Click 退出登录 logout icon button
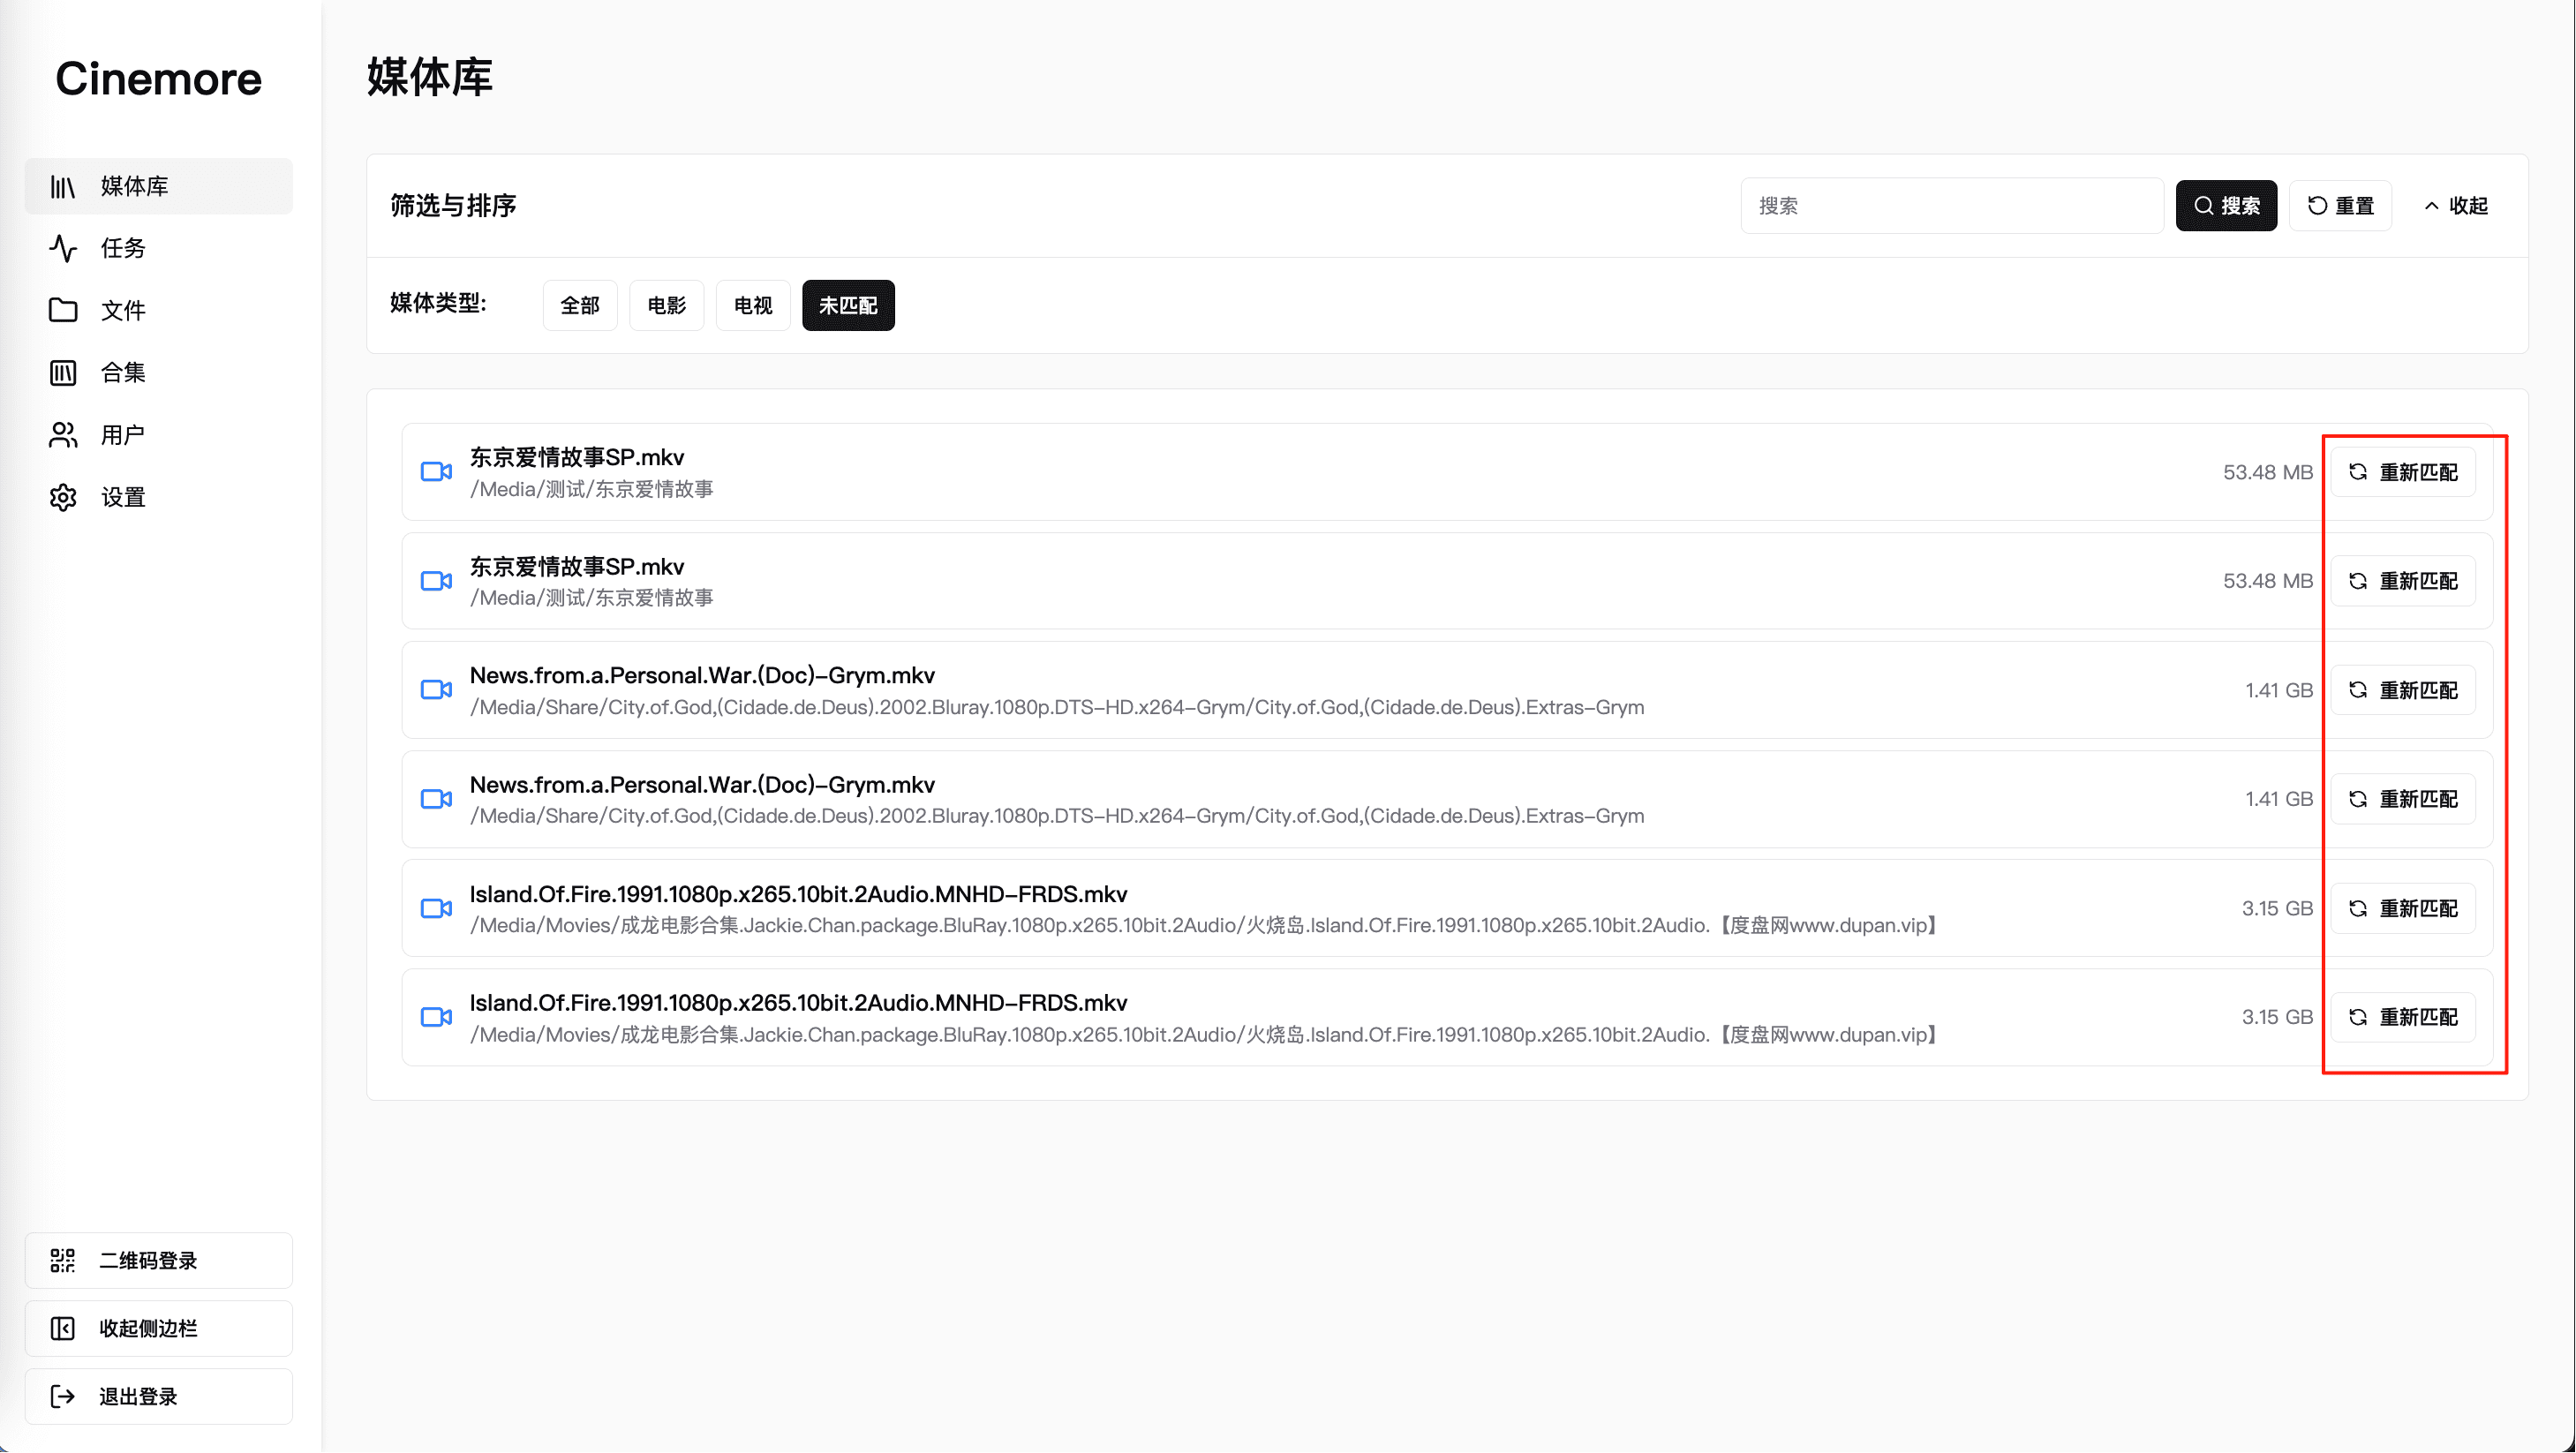This screenshot has height=1453, width=2576. pyautogui.click(x=63, y=1396)
